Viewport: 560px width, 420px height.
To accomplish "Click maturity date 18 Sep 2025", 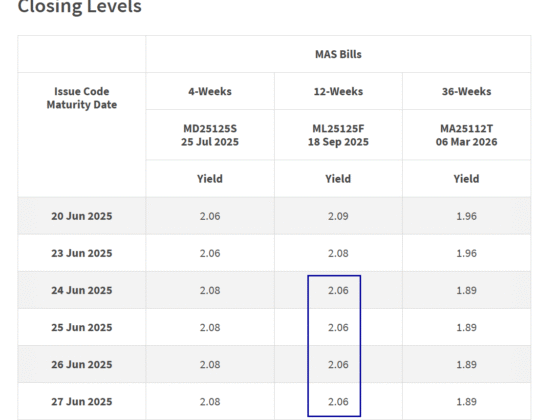I will click(338, 142).
